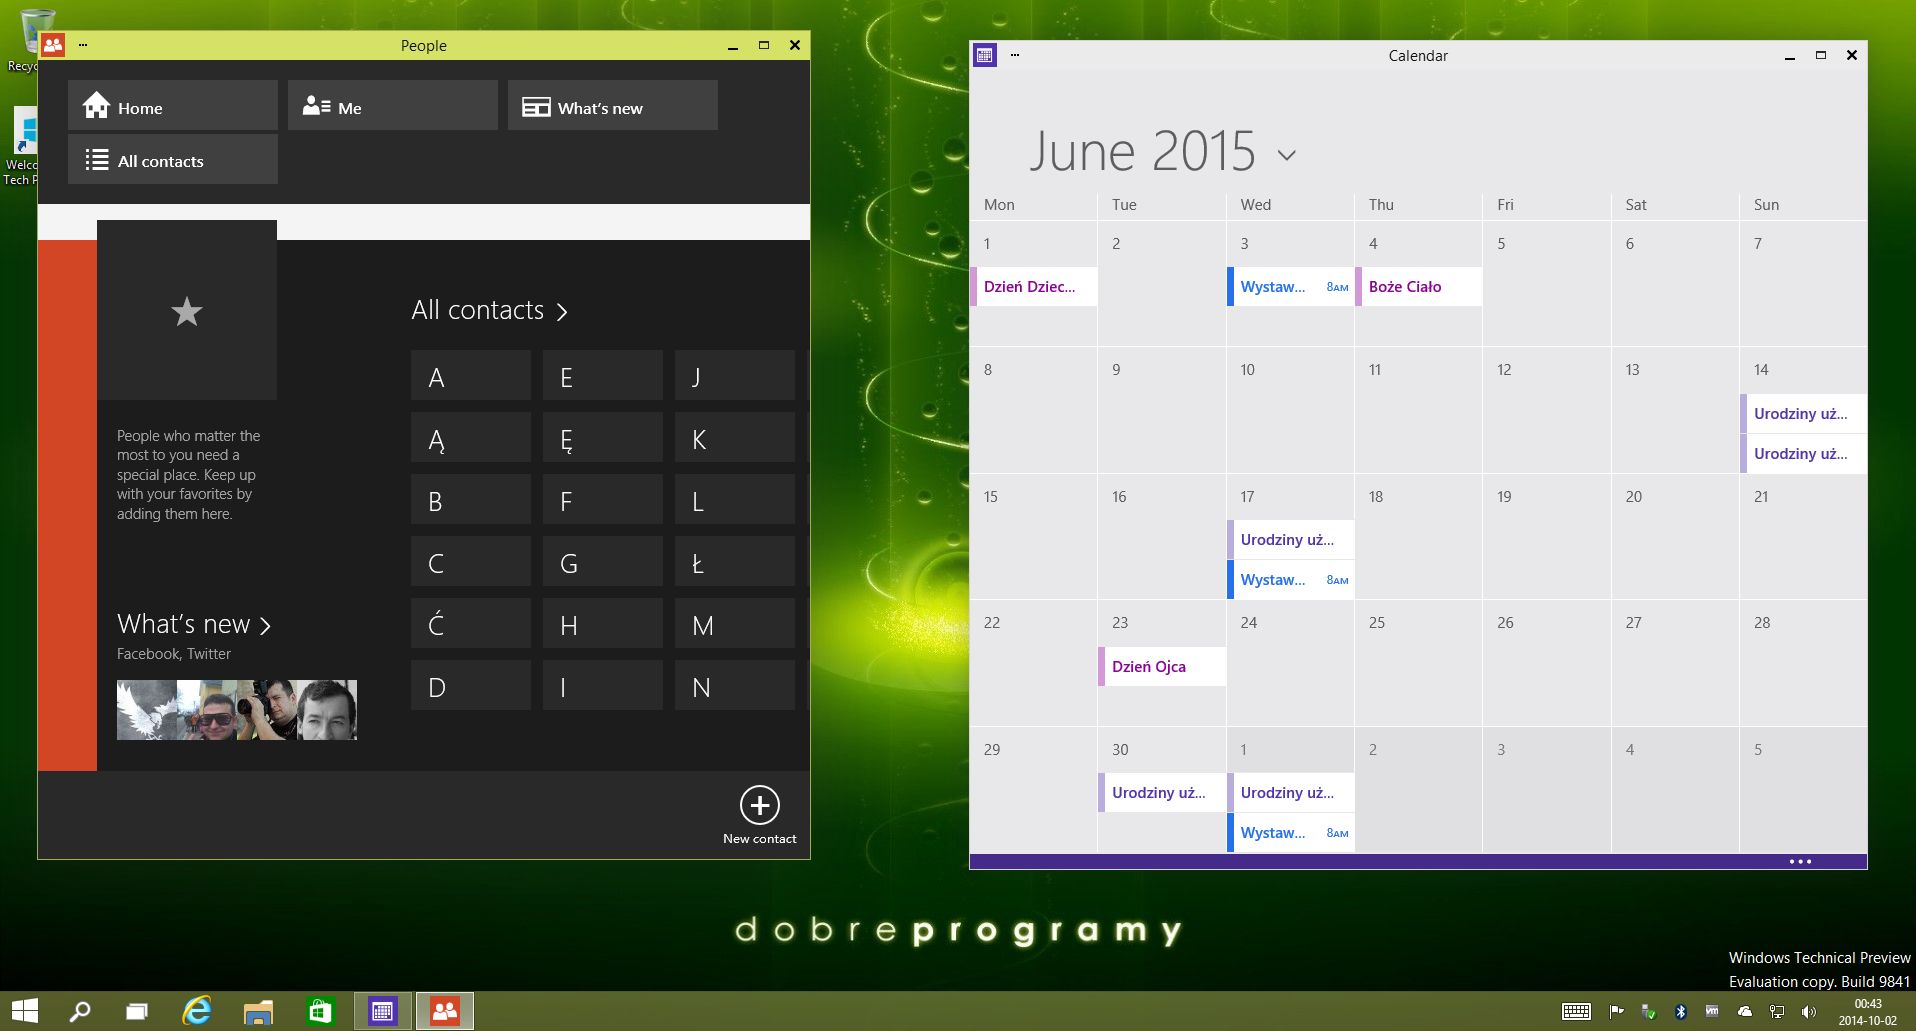This screenshot has width=1916, height=1031.
Task: Go to Home in the People window
Action: pyautogui.click(x=173, y=105)
